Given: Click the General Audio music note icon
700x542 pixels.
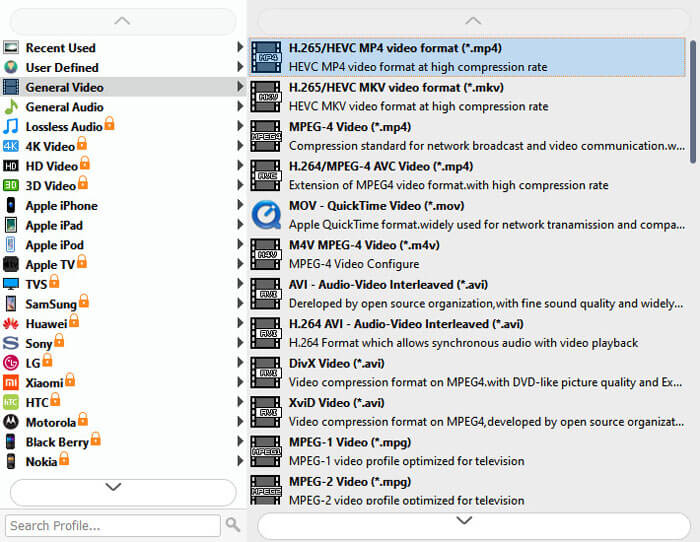Looking at the screenshot, I should click(11, 107).
